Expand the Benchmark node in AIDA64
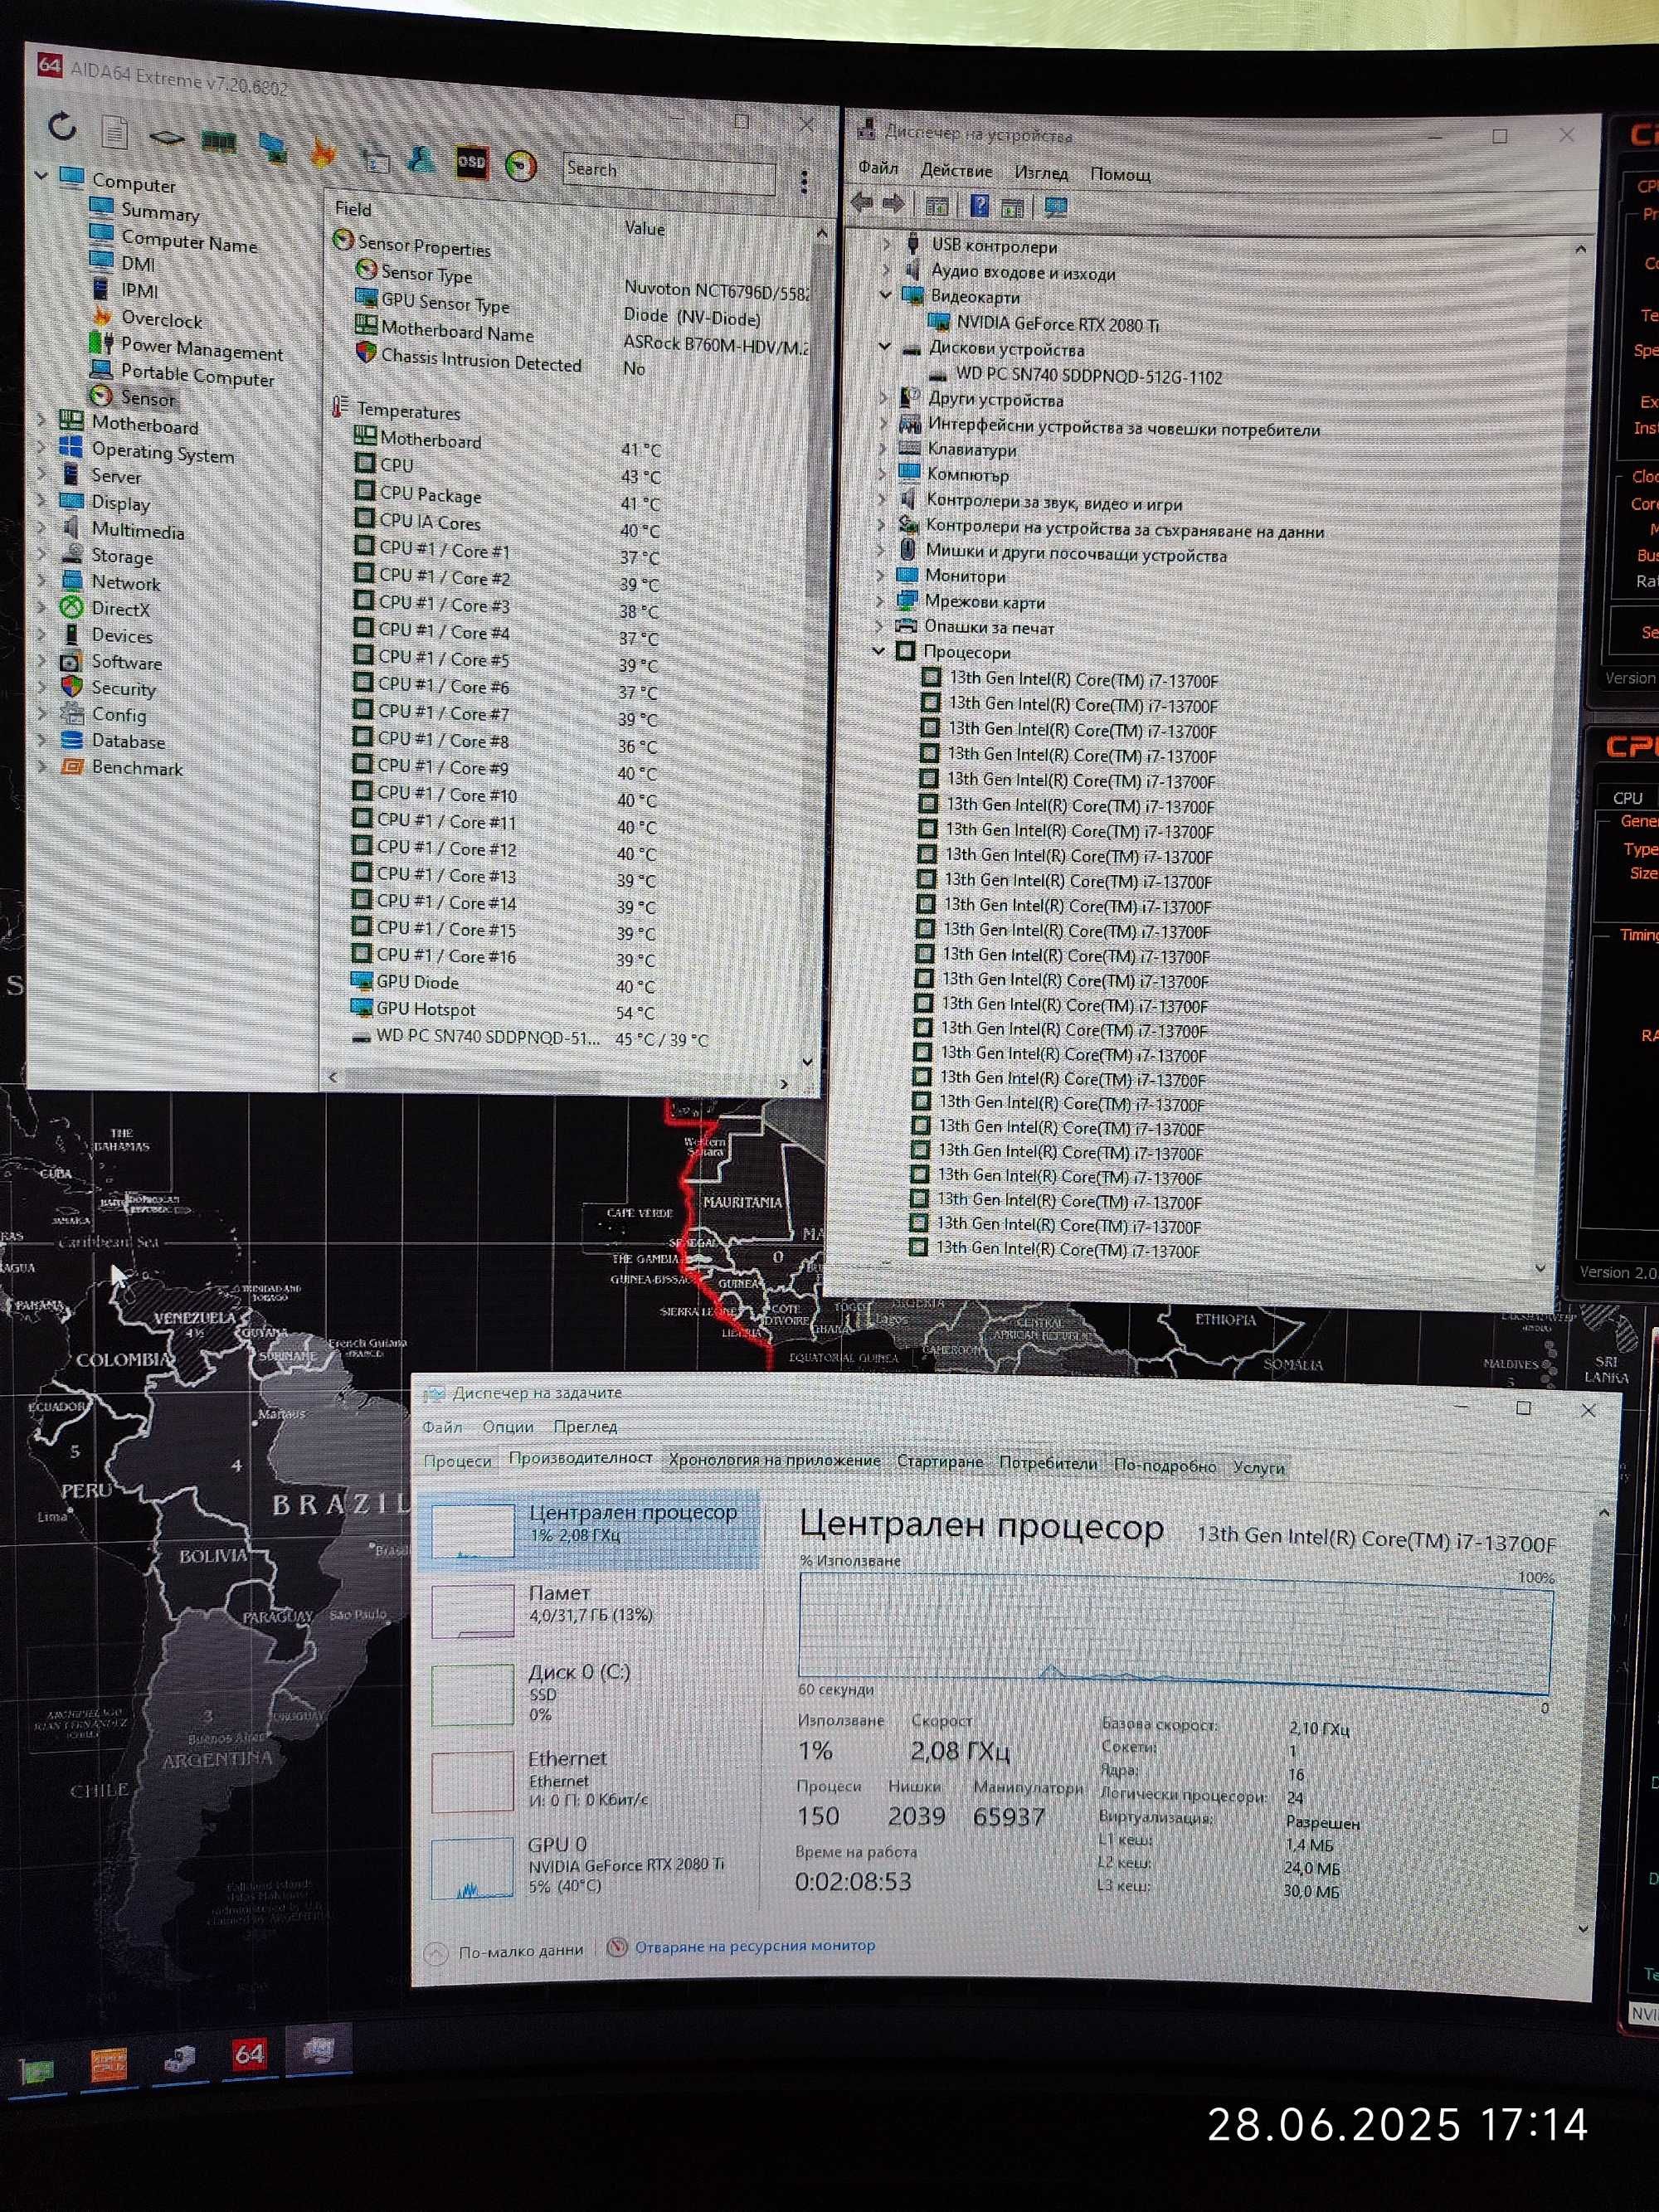Viewport: 1659px width, 2212px height. (42, 766)
